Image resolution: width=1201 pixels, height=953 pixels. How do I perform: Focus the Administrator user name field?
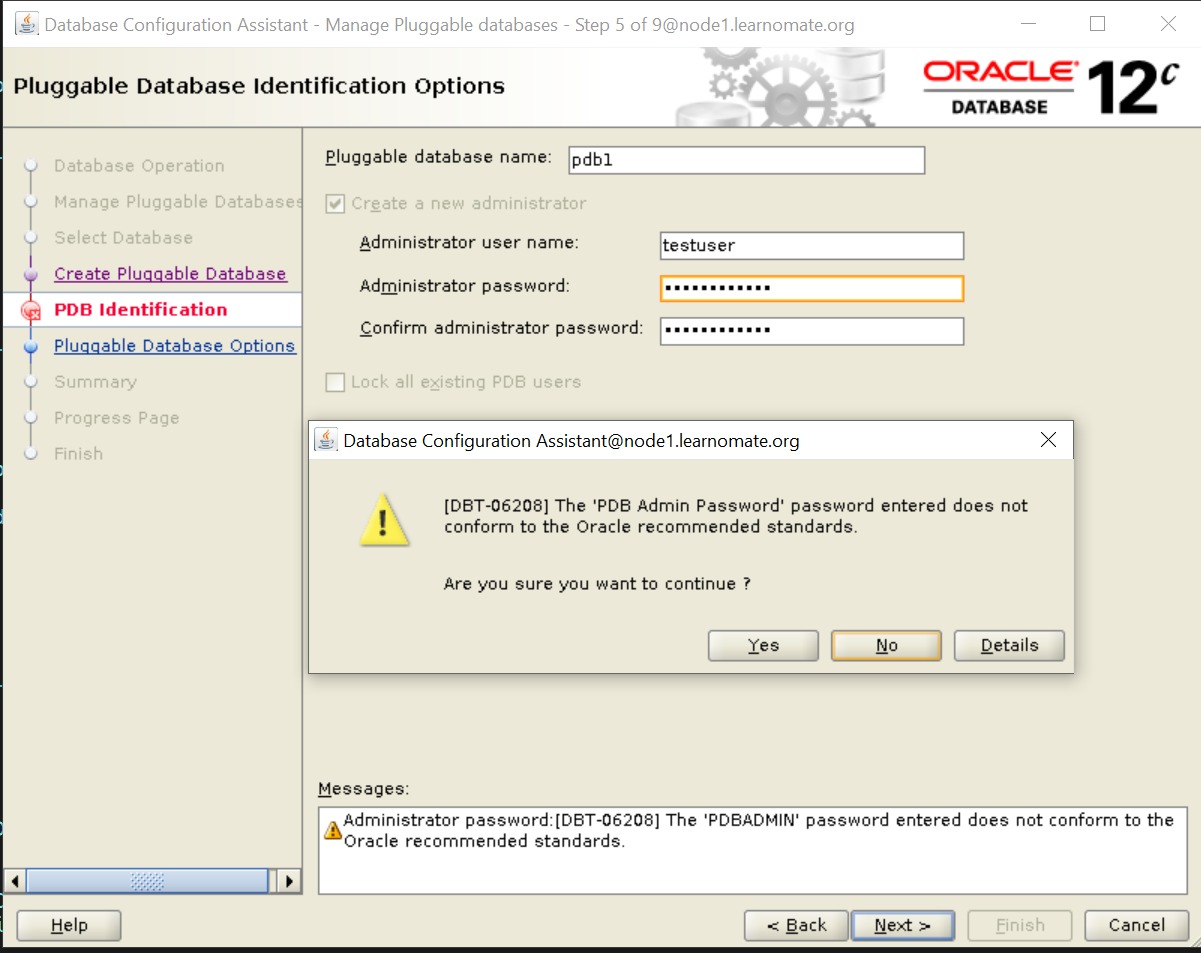click(x=811, y=246)
